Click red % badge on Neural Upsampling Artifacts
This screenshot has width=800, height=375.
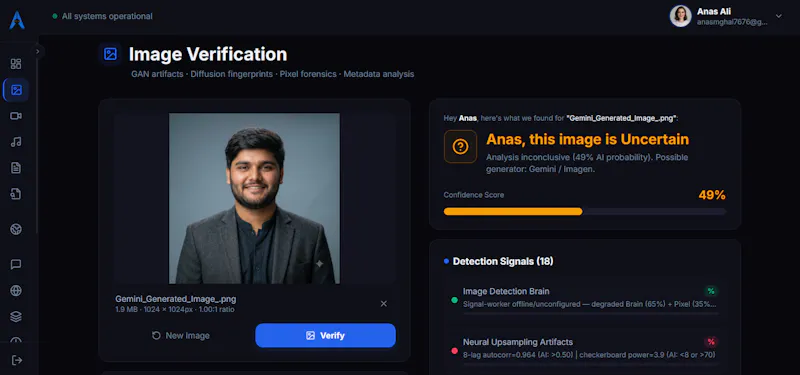(711, 342)
